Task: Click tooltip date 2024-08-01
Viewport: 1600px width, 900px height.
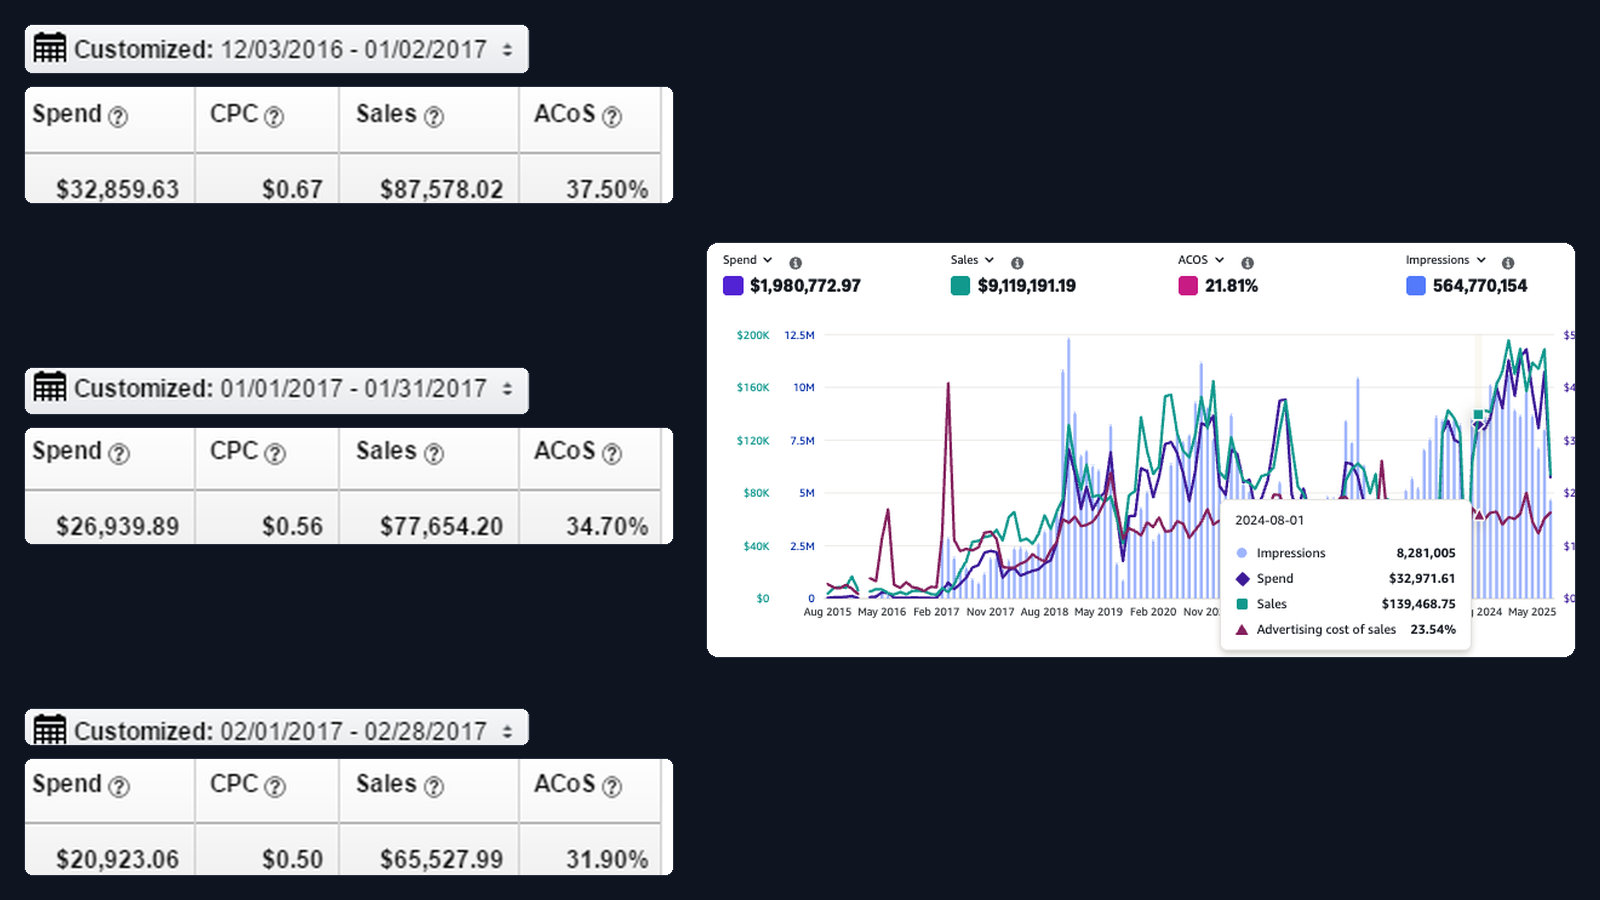Action: (1269, 520)
